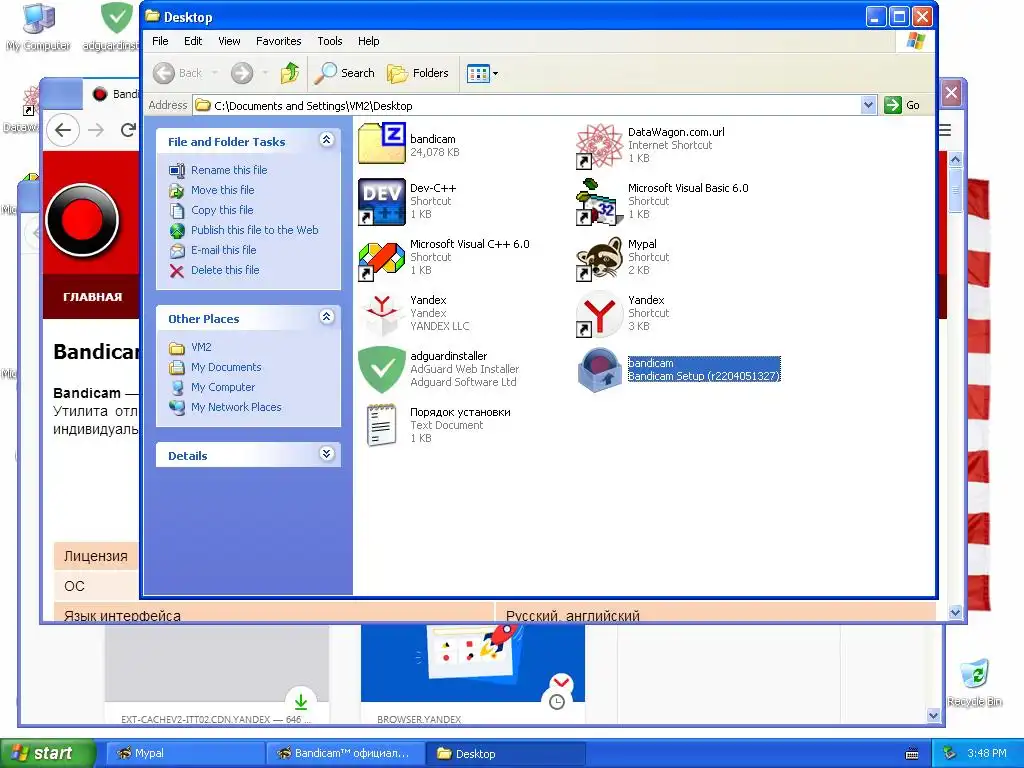Click the browser hamburger menu icon

pyautogui.click(x=945, y=131)
